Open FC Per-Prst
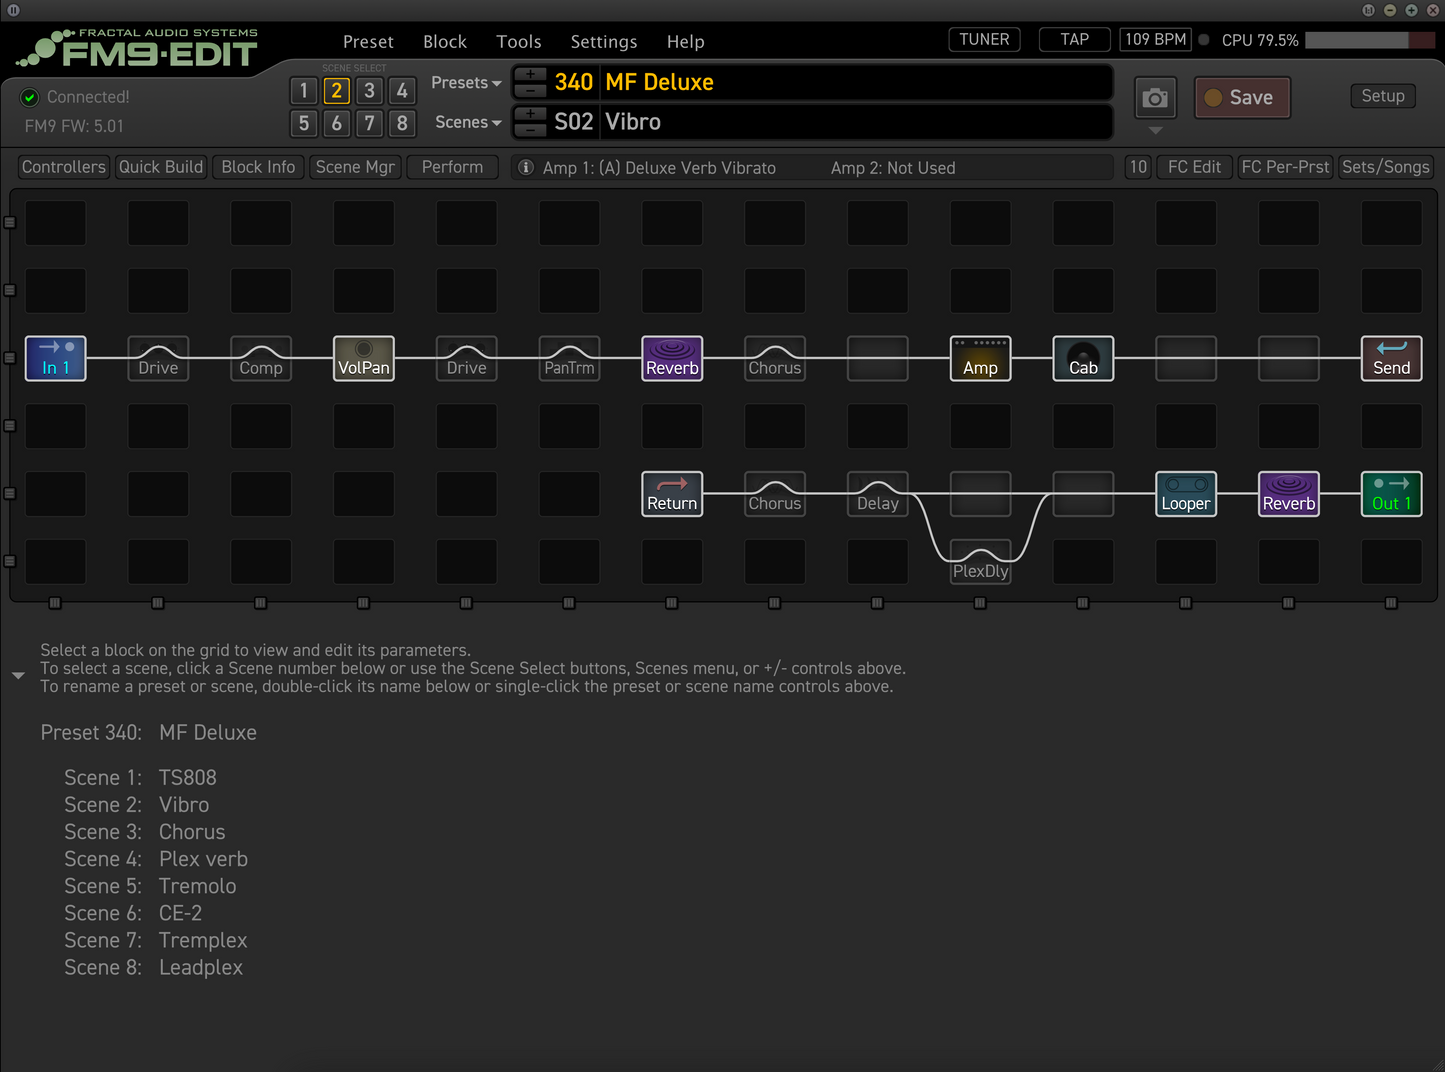 [x=1286, y=167]
